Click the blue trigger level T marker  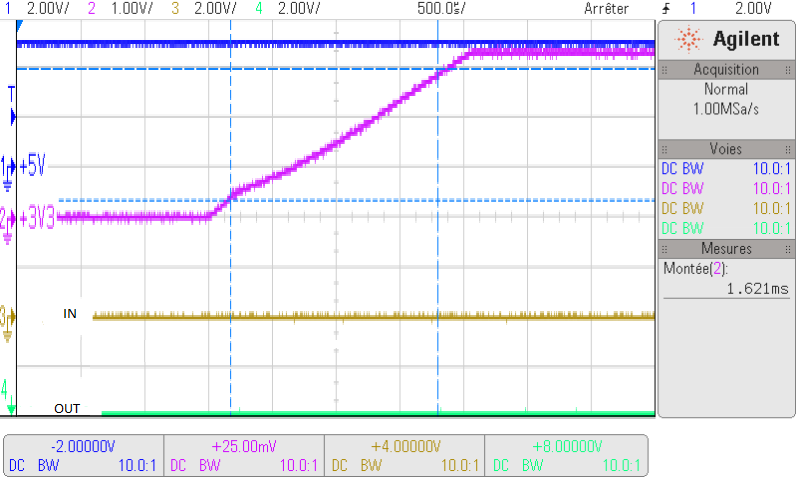pyautogui.click(x=12, y=106)
